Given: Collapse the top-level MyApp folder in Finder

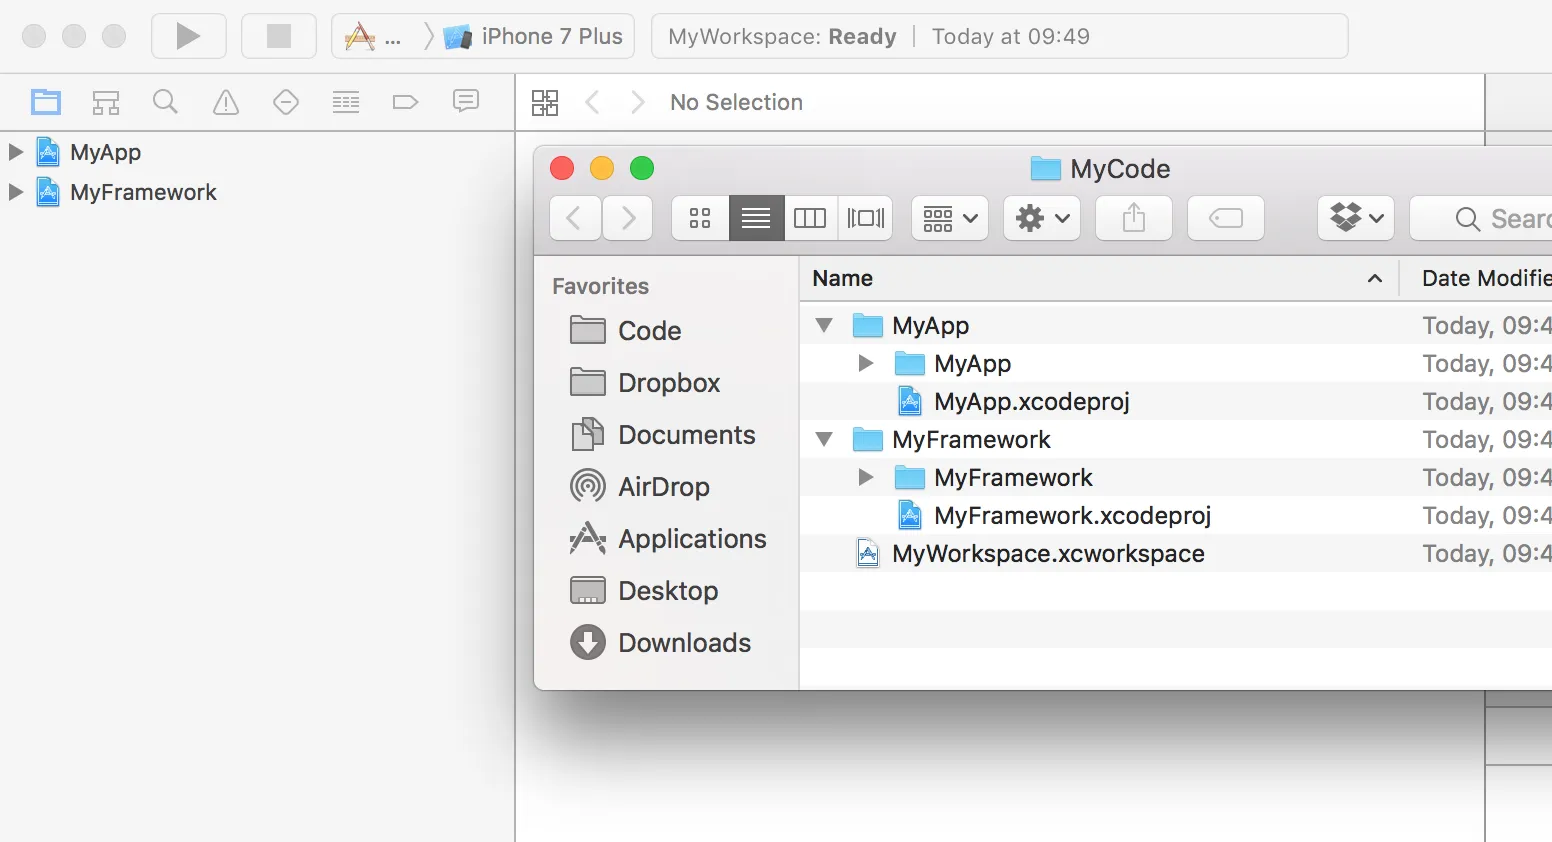Looking at the screenshot, I should click(824, 325).
